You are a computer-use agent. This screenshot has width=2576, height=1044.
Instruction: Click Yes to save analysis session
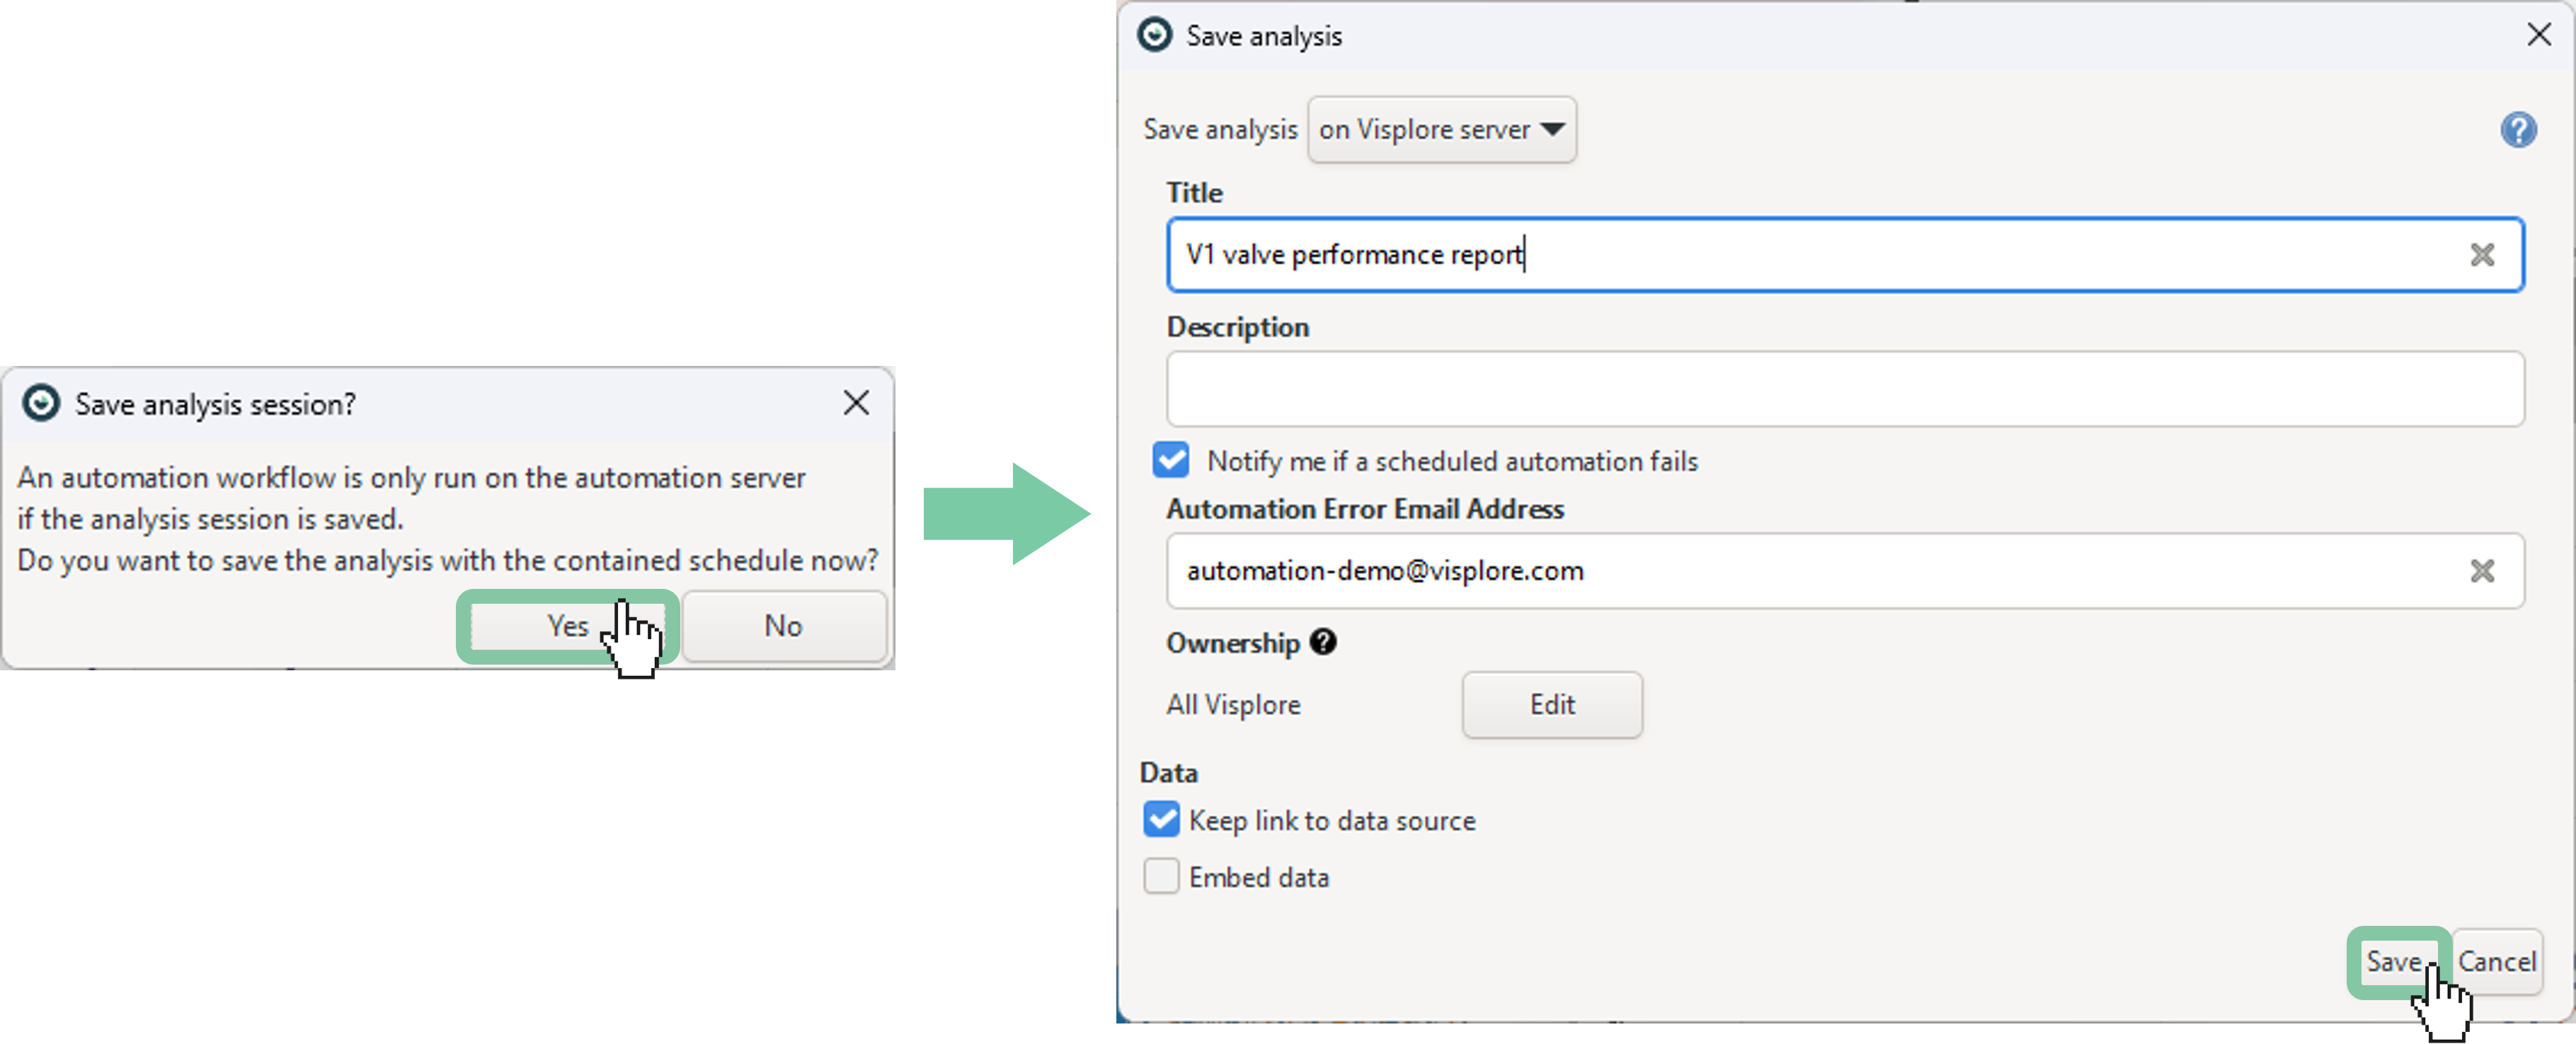pos(567,626)
